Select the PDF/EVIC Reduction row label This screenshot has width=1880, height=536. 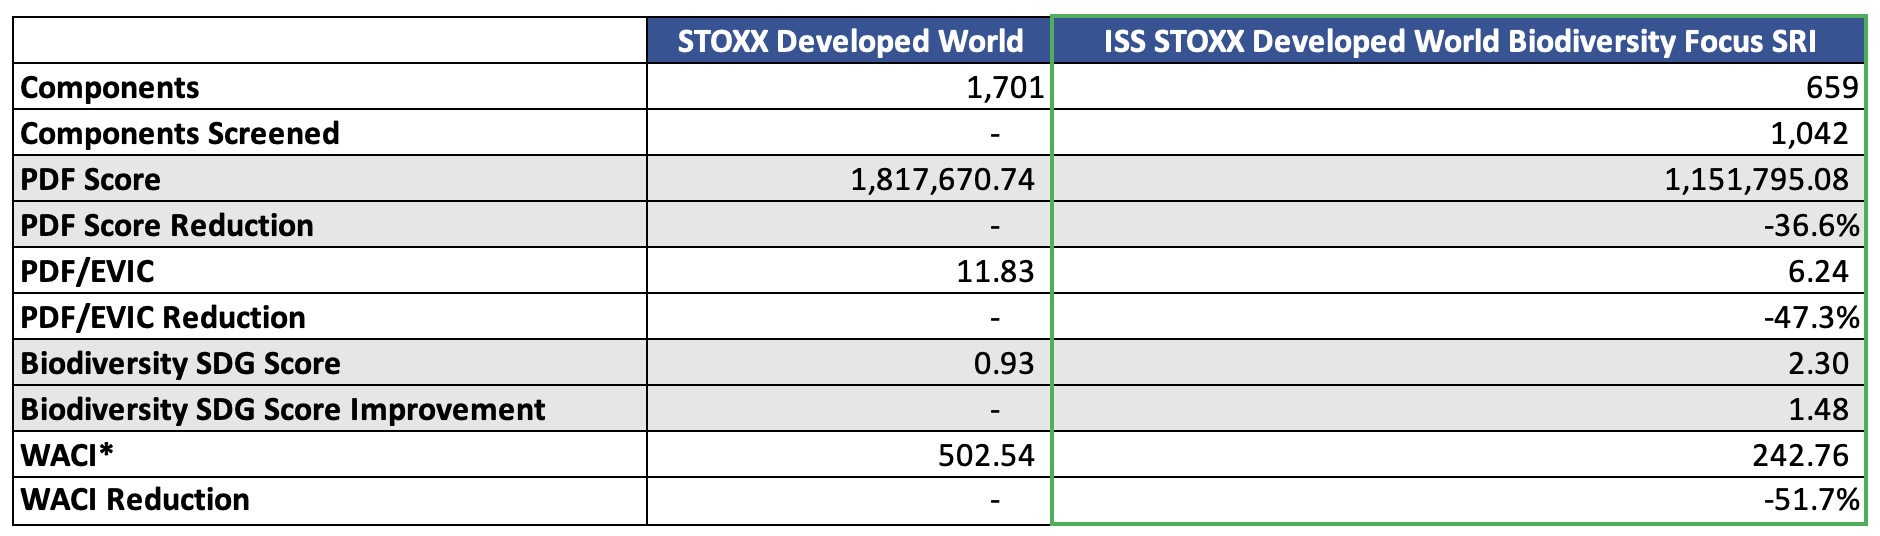click(x=163, y=318)
